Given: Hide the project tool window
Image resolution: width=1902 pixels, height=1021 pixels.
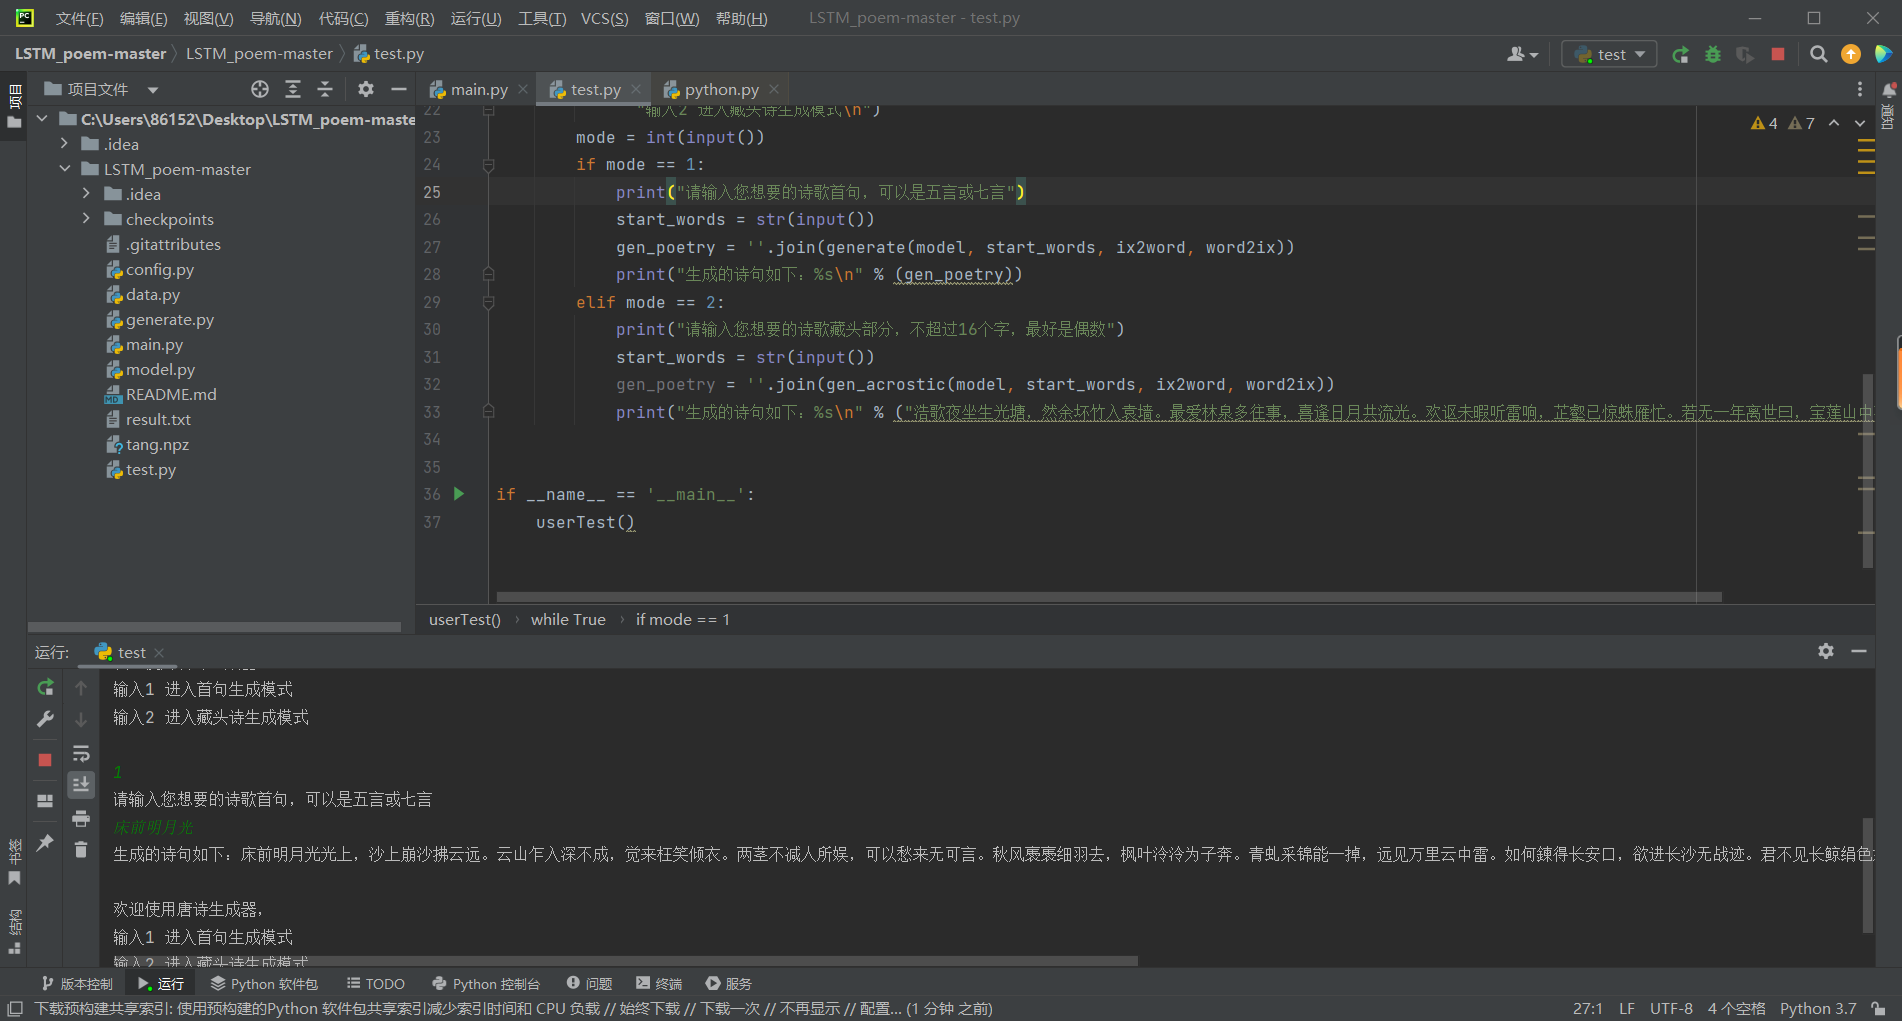Looking at the screenshot, I should [x=398, y=89].
